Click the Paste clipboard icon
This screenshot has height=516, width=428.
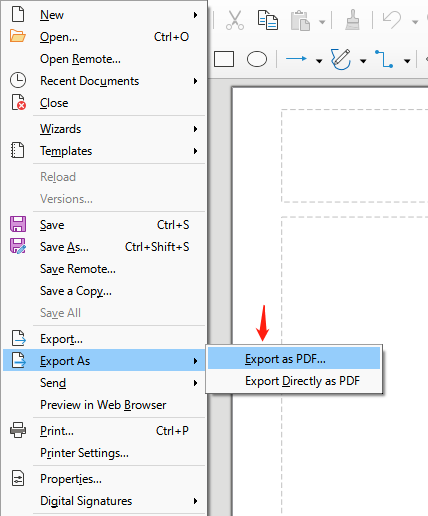tap(300, 21)
